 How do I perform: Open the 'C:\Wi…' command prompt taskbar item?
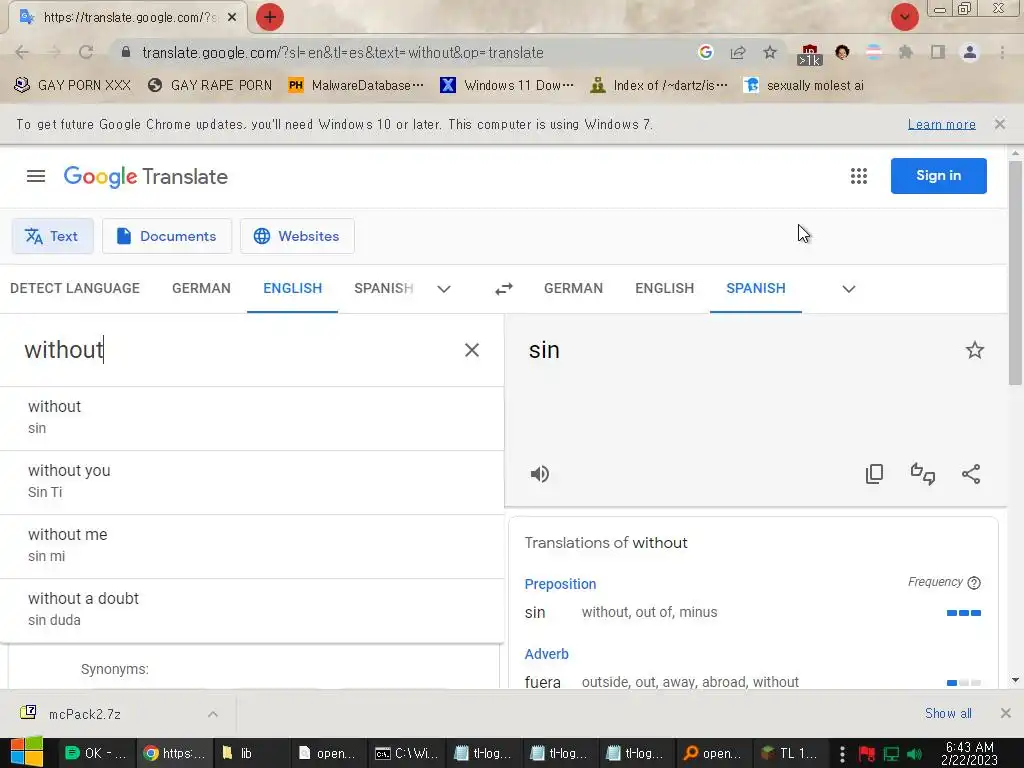406,753
